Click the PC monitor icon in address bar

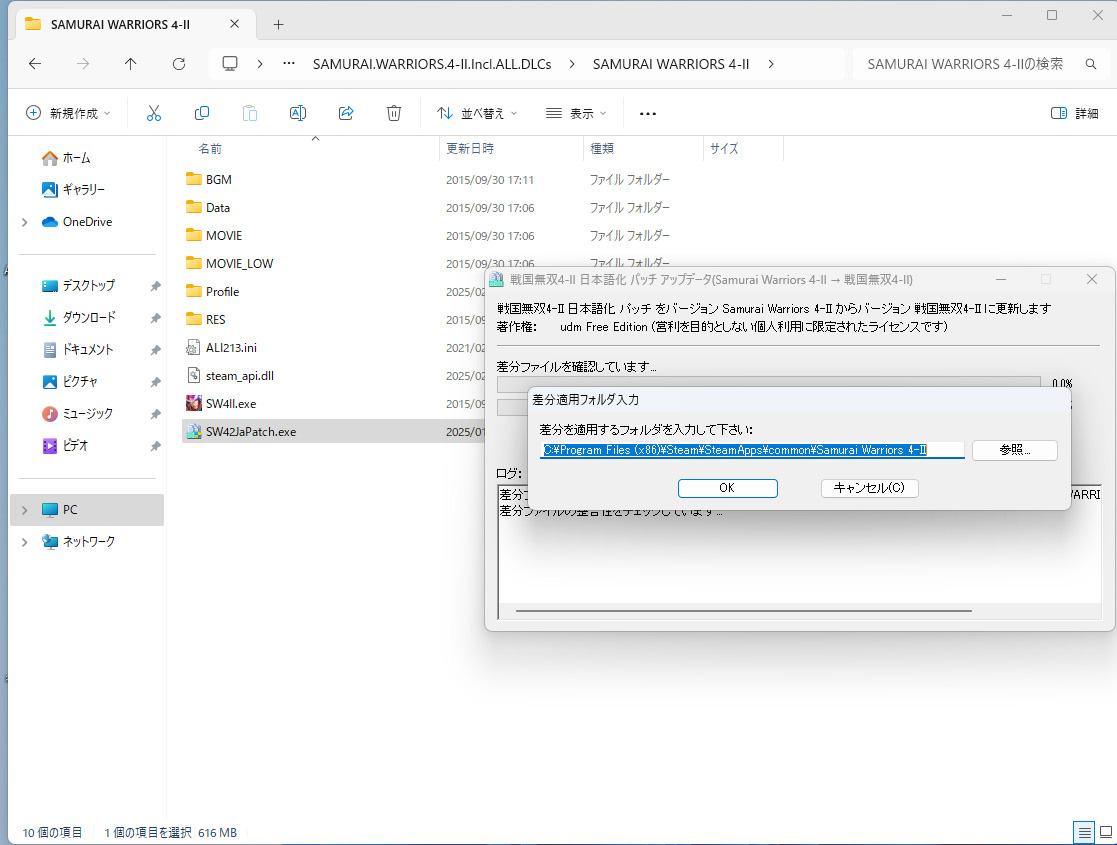[230, 64]
